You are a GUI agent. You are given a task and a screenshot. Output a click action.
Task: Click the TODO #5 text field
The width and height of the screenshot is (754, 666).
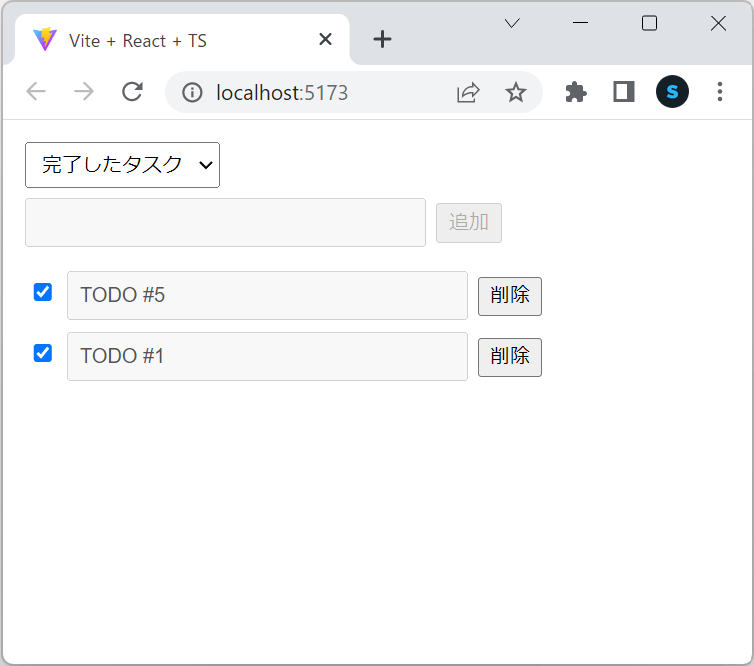pos(267,295)
